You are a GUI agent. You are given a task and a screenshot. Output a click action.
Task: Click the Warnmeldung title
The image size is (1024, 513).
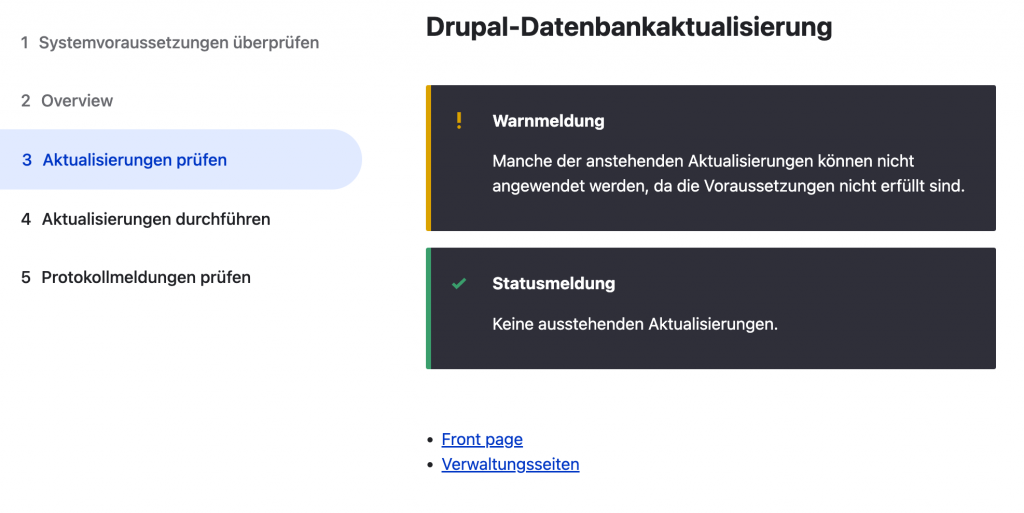point(548,121)
